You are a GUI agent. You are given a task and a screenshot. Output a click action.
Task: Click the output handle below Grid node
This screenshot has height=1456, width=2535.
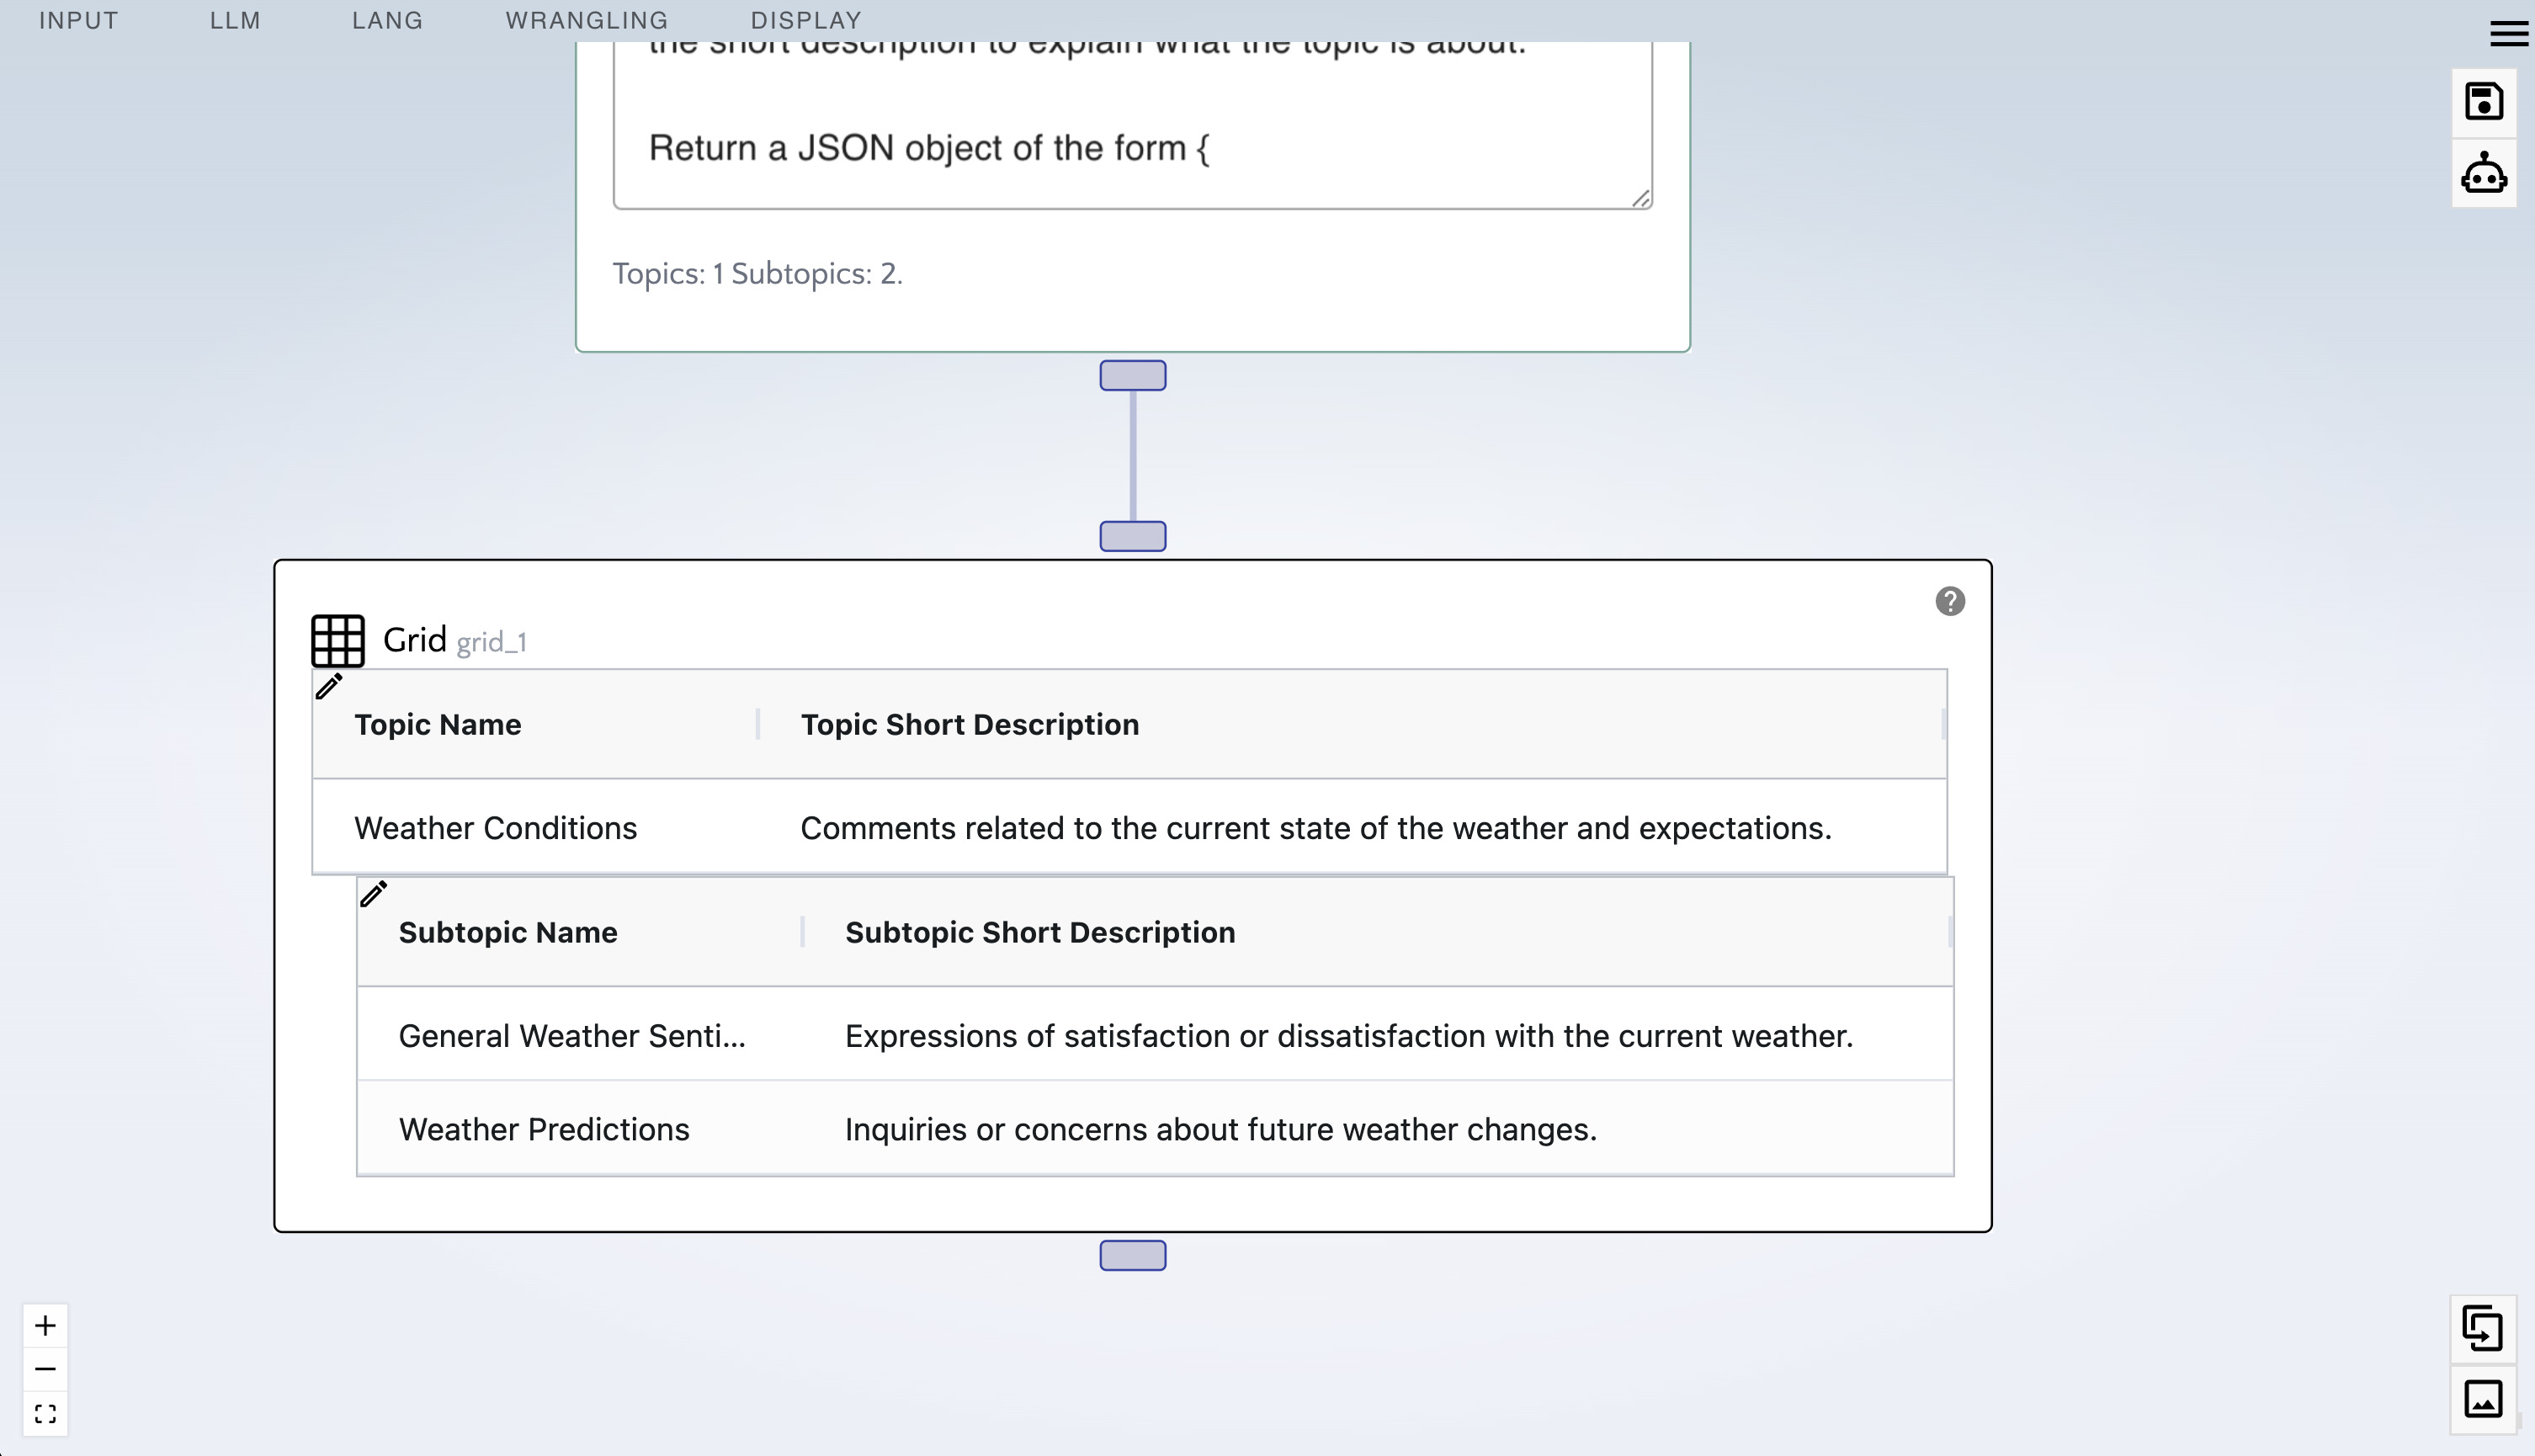(1132, 1255)
